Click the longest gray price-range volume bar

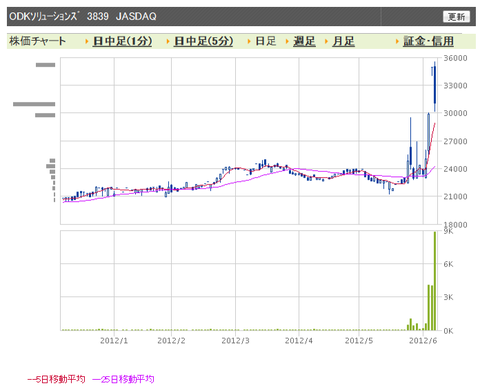(34, 104)
